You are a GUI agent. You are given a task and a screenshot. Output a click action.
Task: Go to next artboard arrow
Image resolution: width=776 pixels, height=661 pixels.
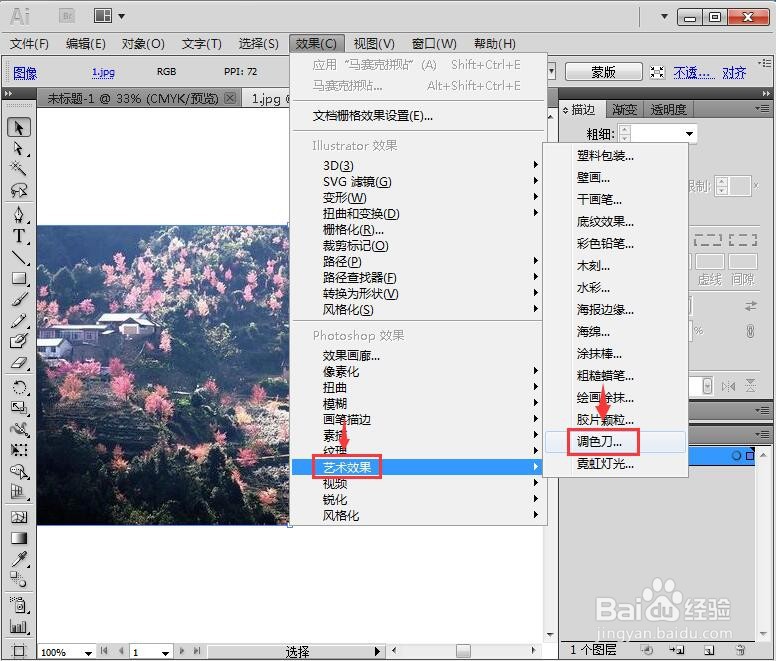click(182, 651)
